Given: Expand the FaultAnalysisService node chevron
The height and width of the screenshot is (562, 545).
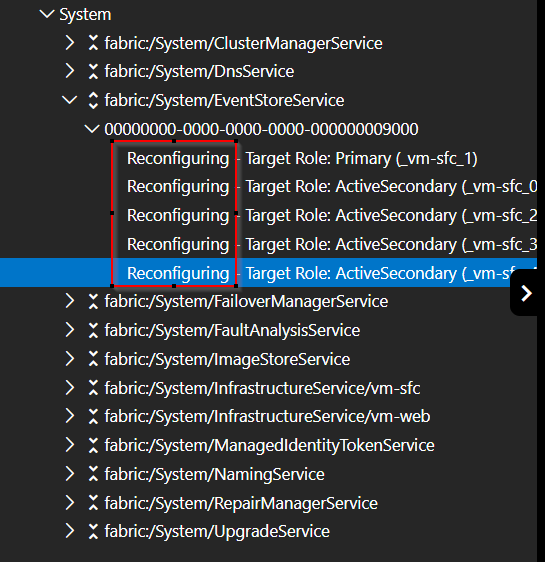Looking at the screenshot, I should point(70,330).
